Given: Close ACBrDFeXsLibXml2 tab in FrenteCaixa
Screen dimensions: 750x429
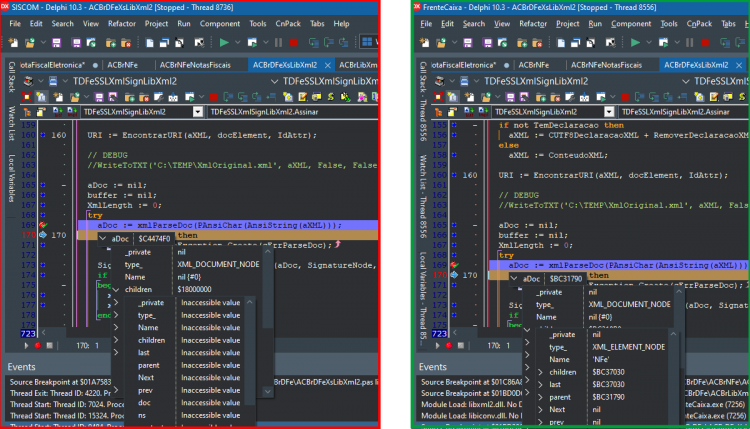Looking at the screenshot, I should pyautogui.click(x=739, y=65).
